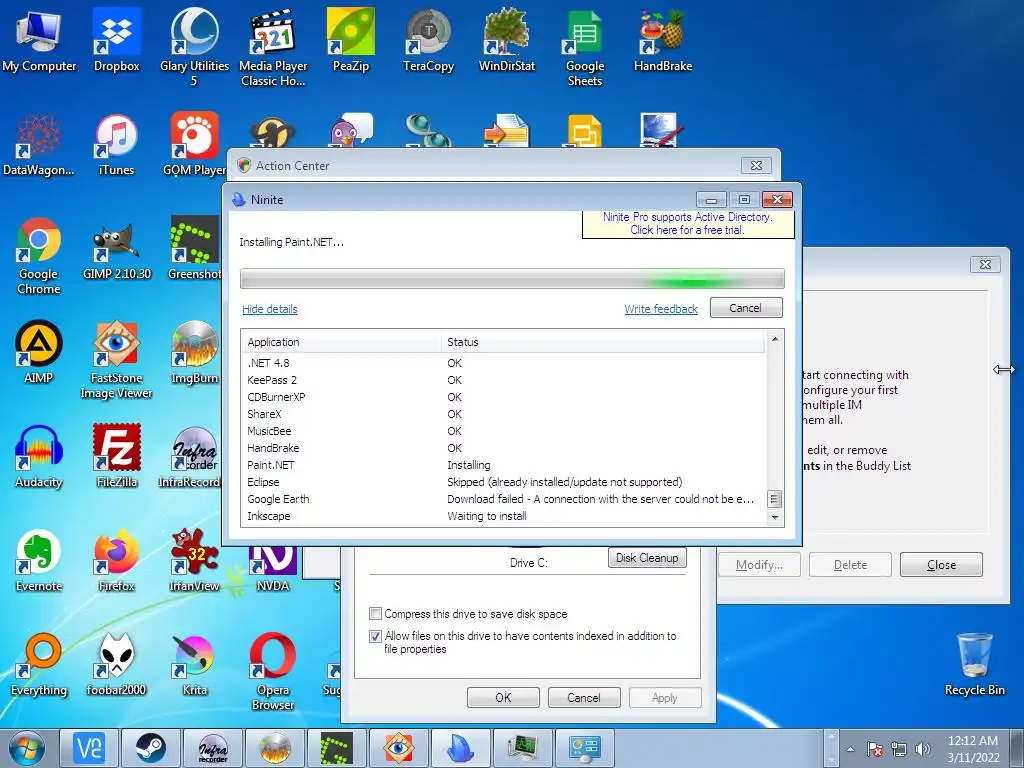The height and width of the screenshot is (768, 1024).
Task: Open the Krita desktop shortcut
Action: (194, 664)
